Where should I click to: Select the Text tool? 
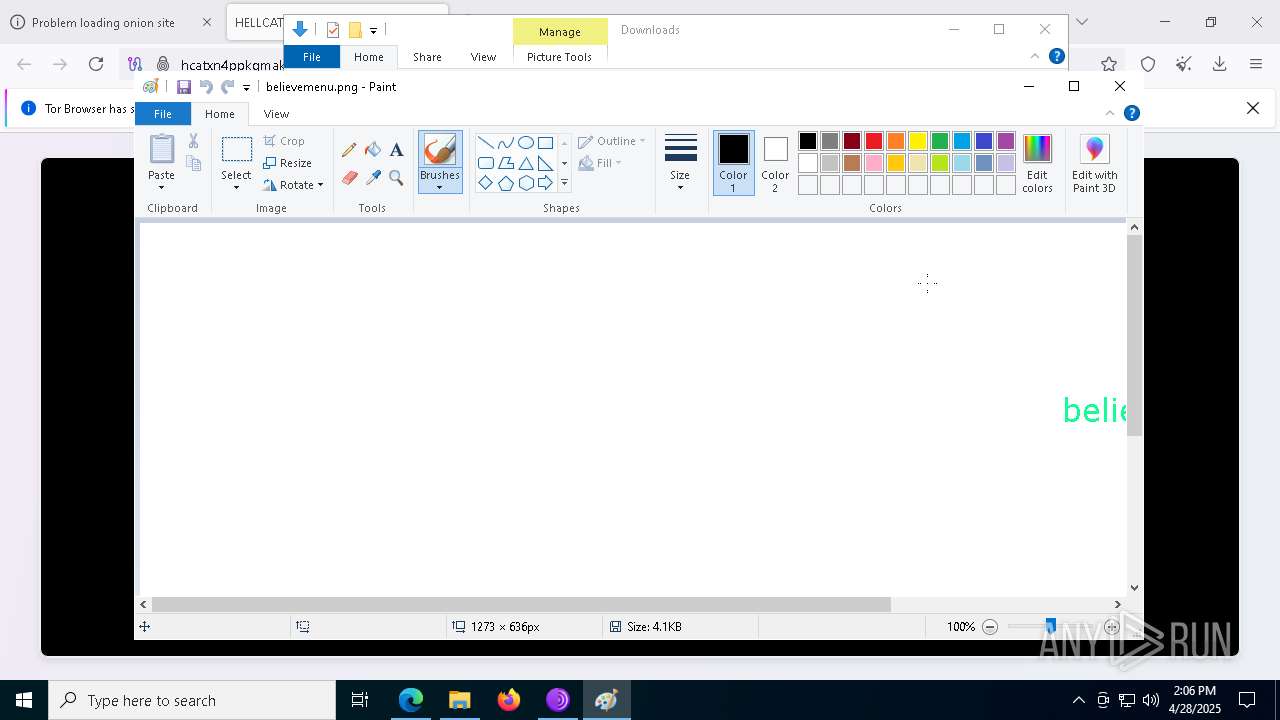[x=397, y=150]
